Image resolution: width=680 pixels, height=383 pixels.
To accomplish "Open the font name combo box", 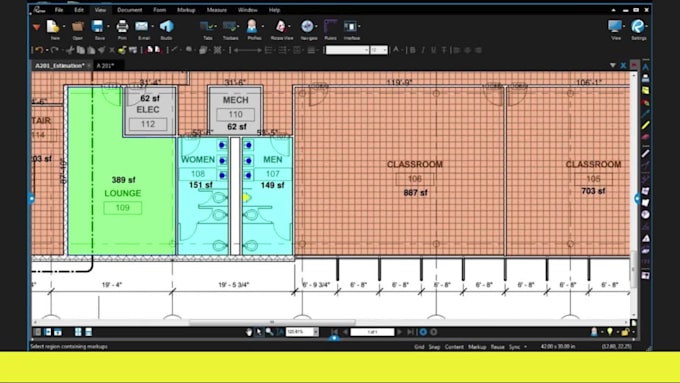I will coord(347,50).
